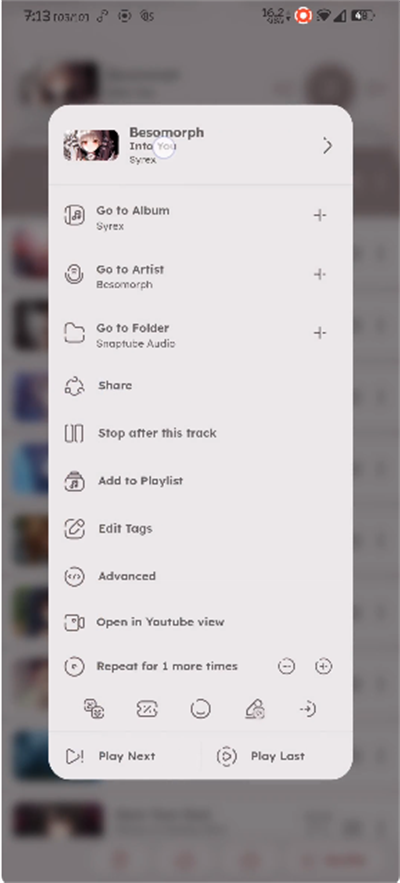The image size is (400, 883).
Task: Select Open in Youtube view
Action: tap(201, 622)
